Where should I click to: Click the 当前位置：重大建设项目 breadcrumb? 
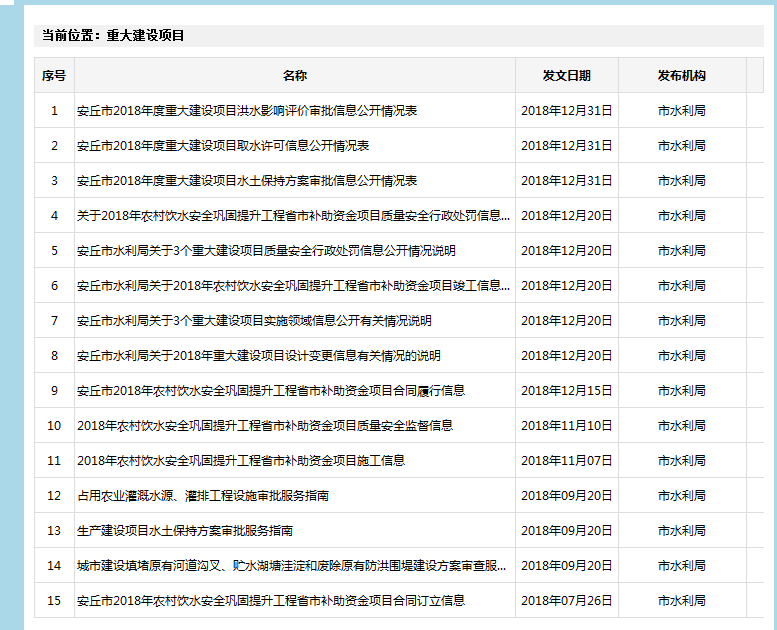113,36
